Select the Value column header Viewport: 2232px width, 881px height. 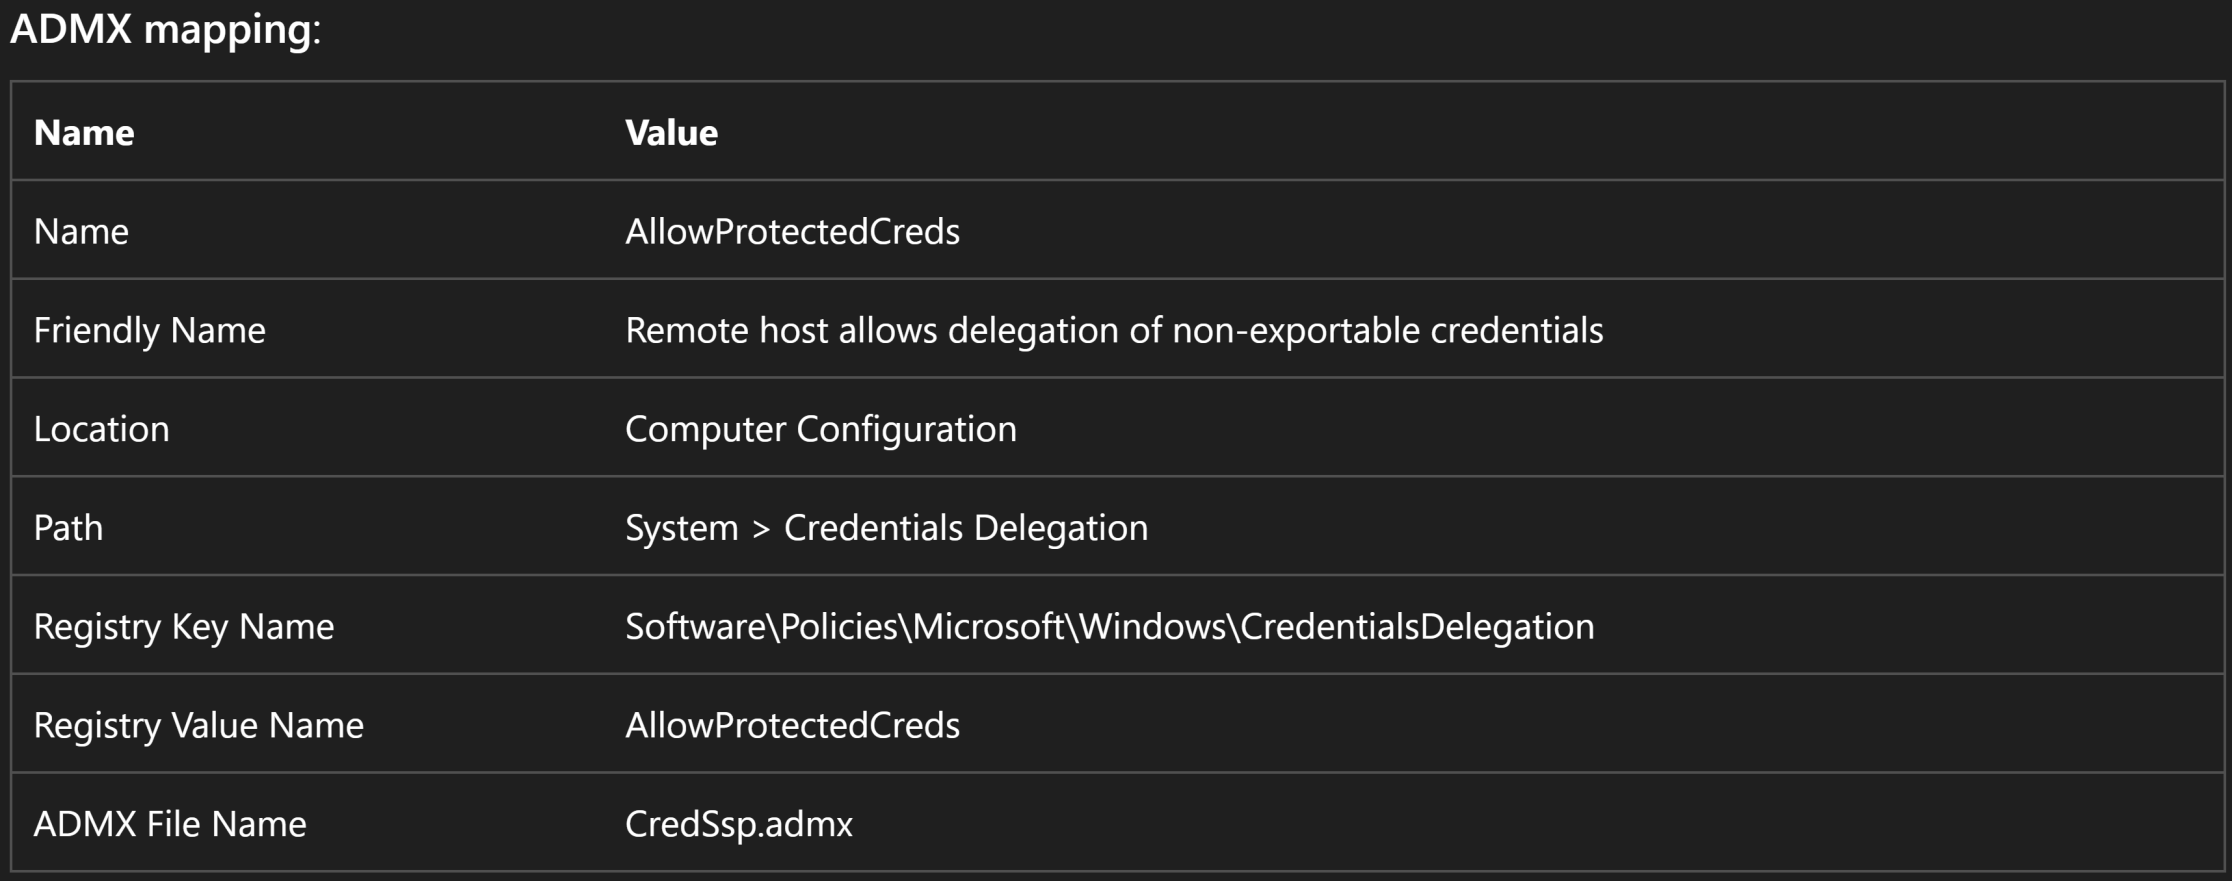point(671,133)
